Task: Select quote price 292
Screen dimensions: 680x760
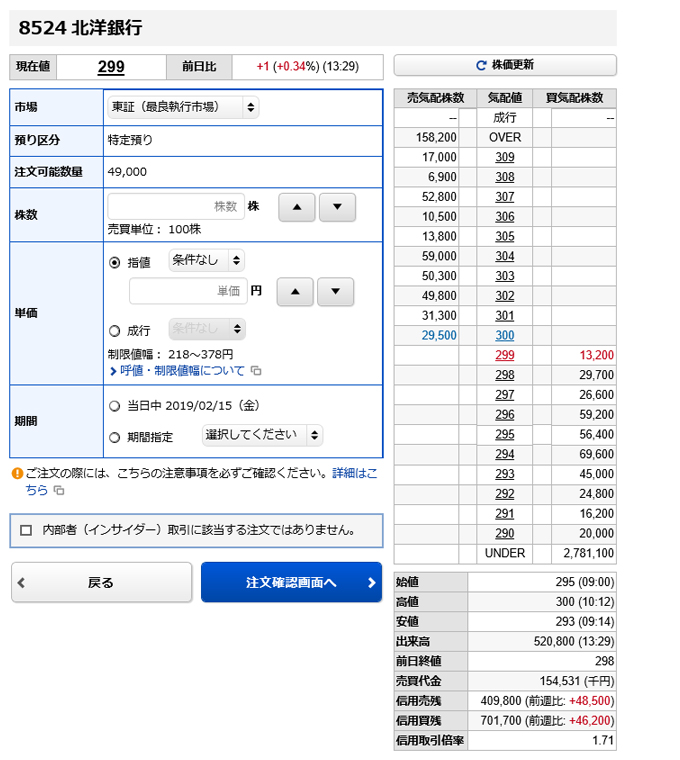Action: coord(505,494)
